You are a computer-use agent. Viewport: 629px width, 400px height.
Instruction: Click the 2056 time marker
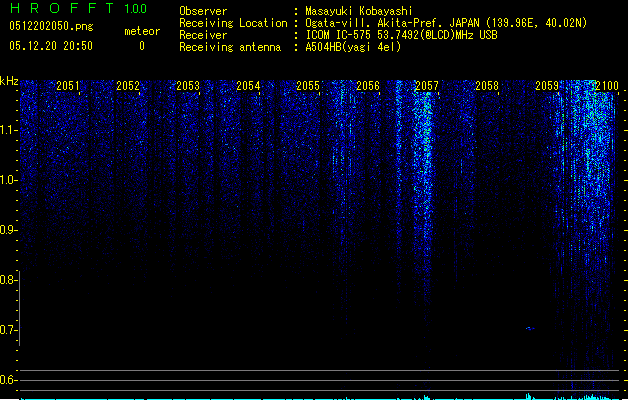(x=368, y=85)
